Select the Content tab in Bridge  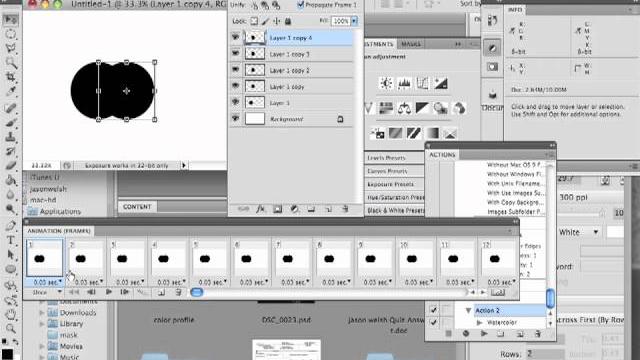point(137,207)
